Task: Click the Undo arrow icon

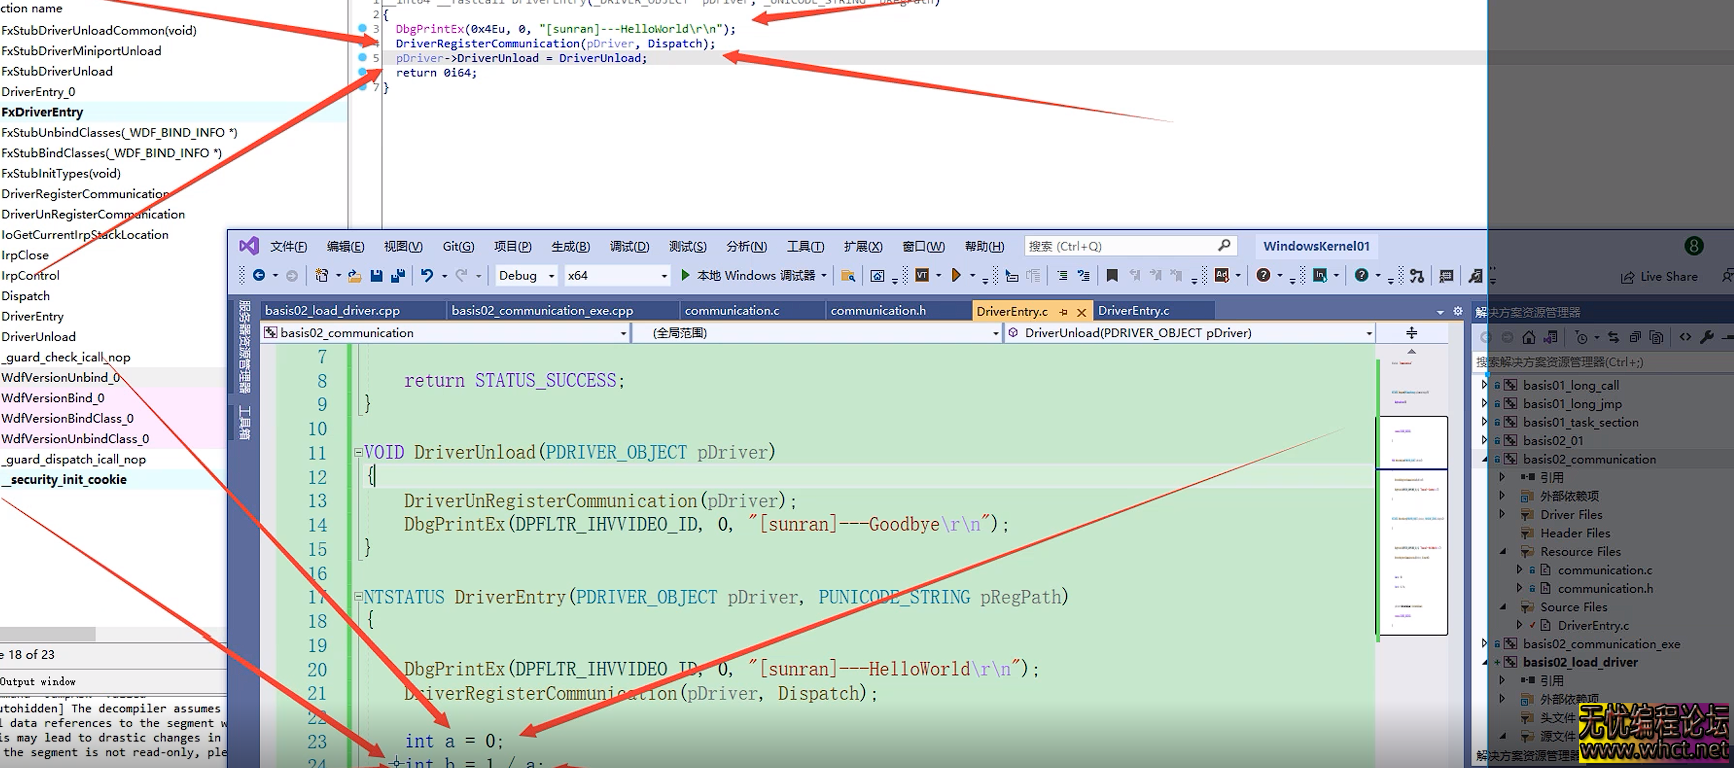Action: (x=427, y=276)
